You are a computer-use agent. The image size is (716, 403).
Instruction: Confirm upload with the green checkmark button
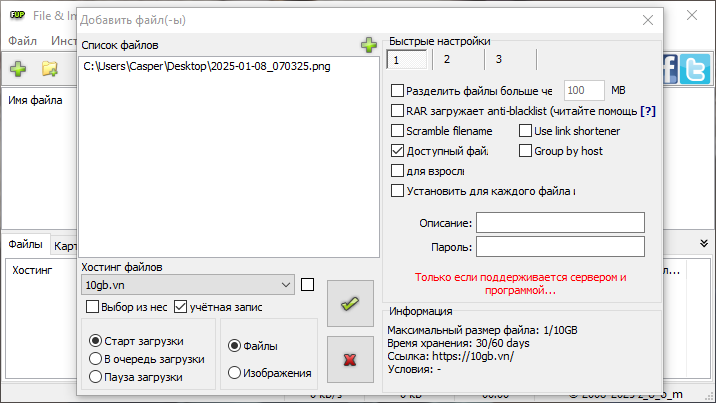click(350, 304)
